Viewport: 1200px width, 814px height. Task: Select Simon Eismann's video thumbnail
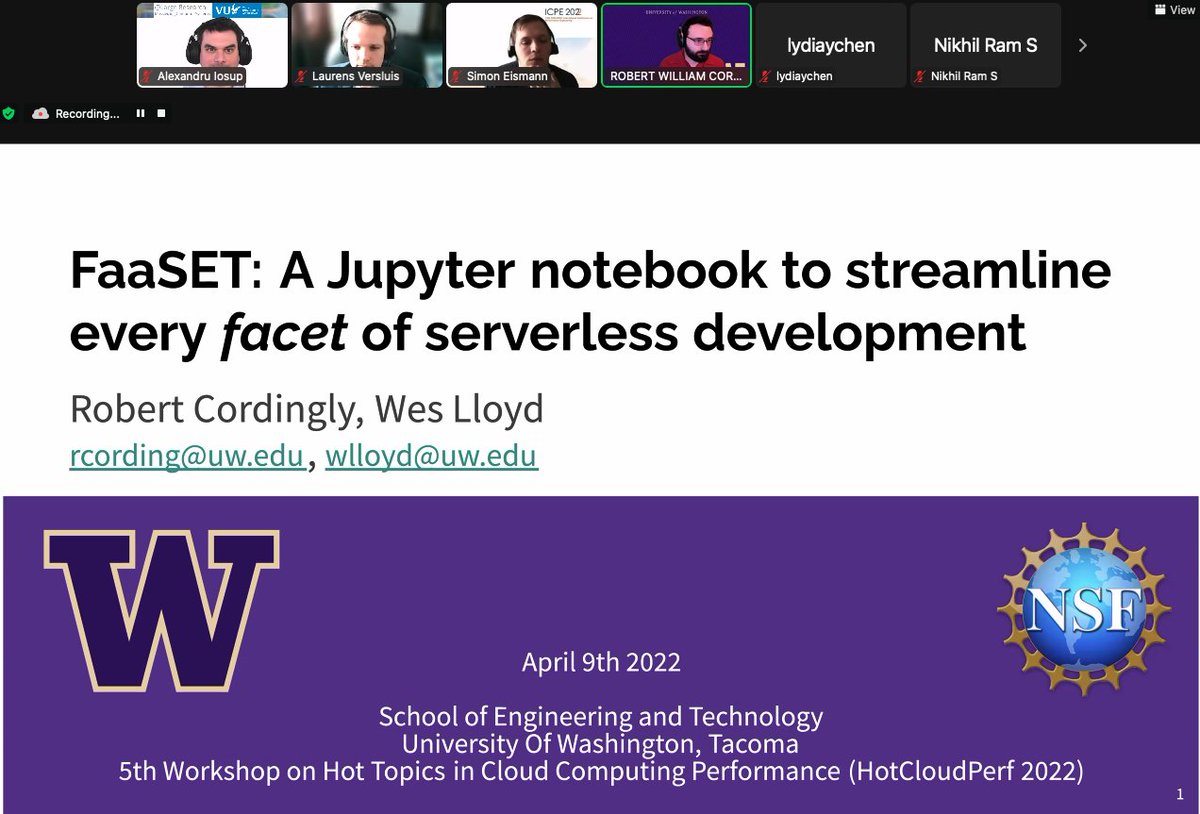click(521, 45)
